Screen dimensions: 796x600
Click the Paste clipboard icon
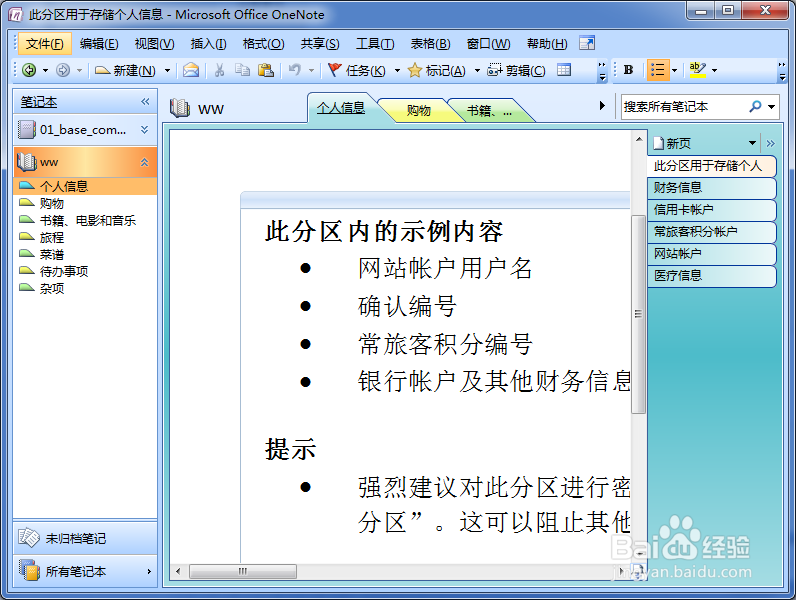[266, 70]
